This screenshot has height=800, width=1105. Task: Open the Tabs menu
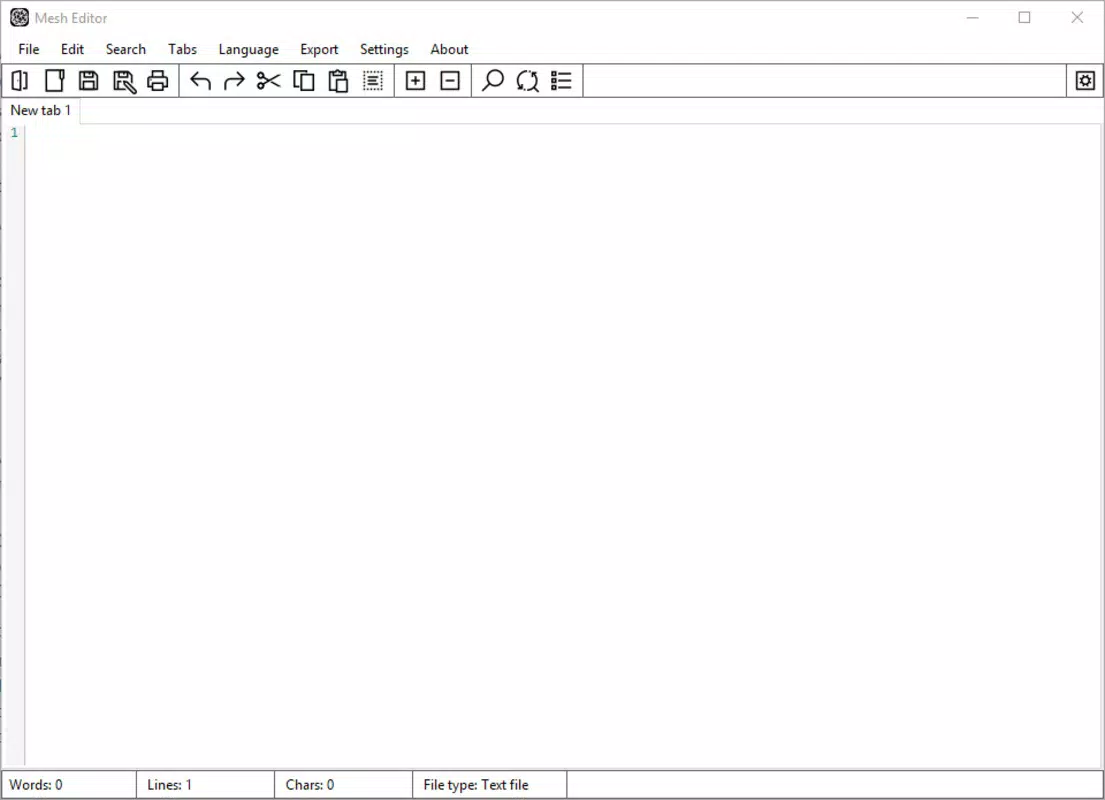click(x=182, y=49)
